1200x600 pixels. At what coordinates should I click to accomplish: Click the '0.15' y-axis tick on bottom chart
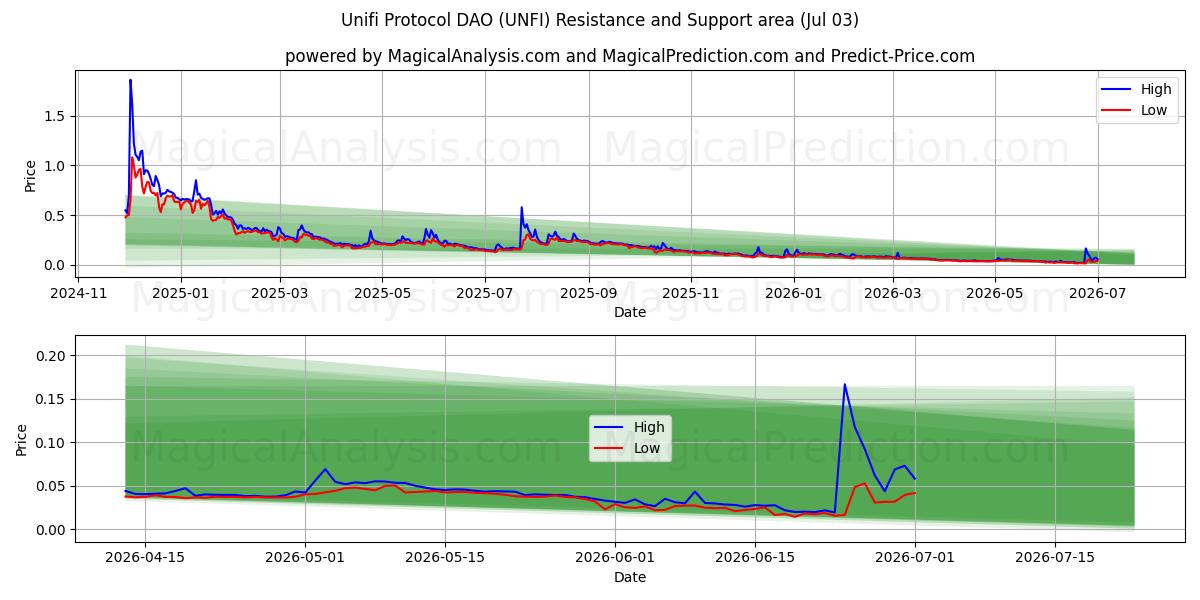[x=52, y=400]
